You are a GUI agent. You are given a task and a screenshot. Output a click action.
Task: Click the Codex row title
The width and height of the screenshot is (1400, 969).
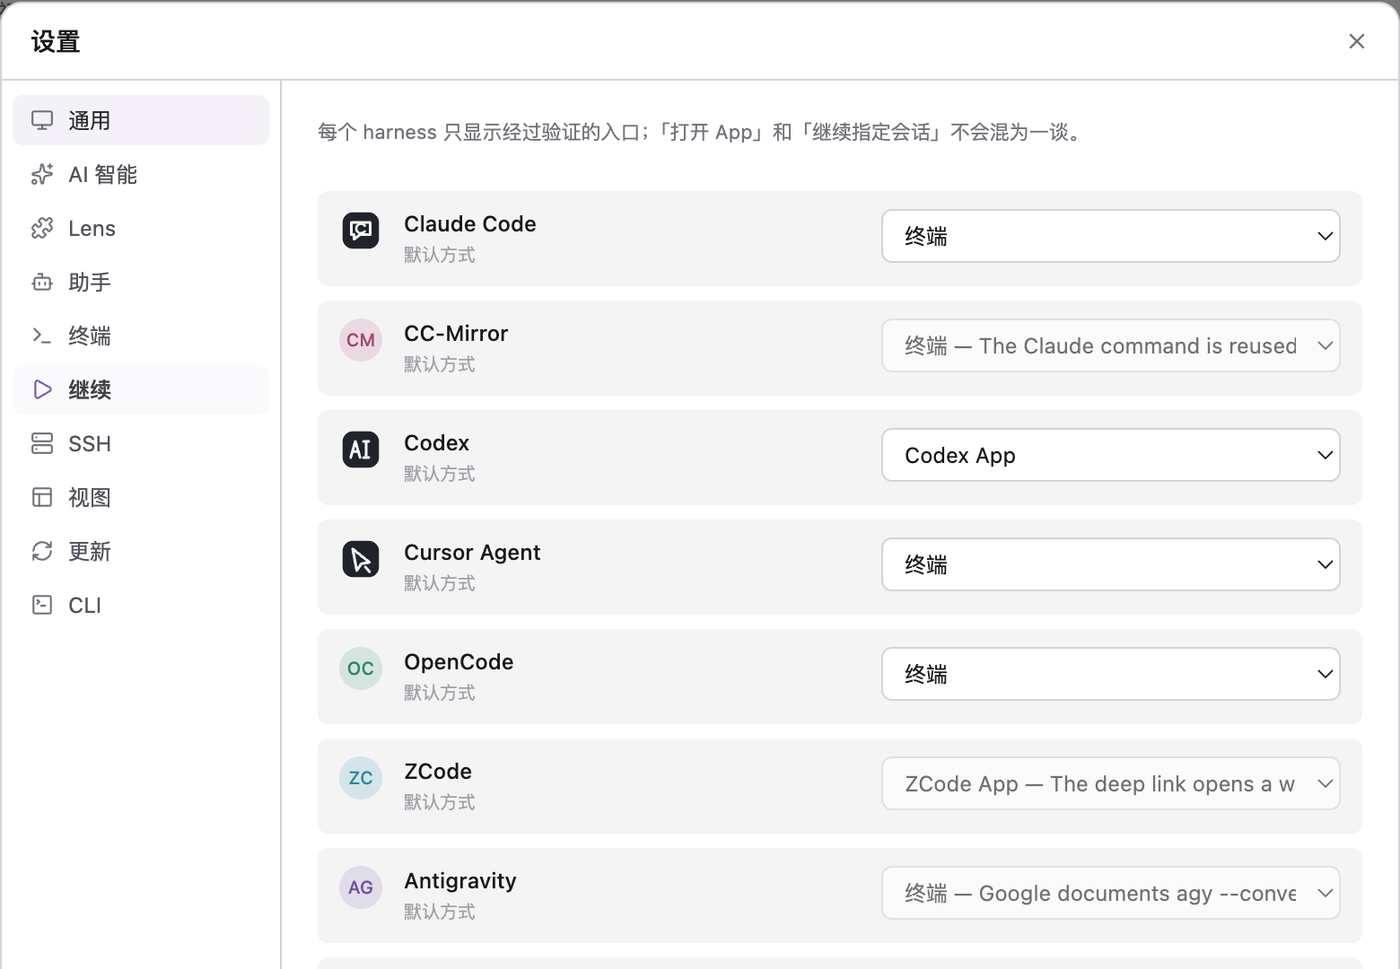pyautogui.click(x=437, y=443)
